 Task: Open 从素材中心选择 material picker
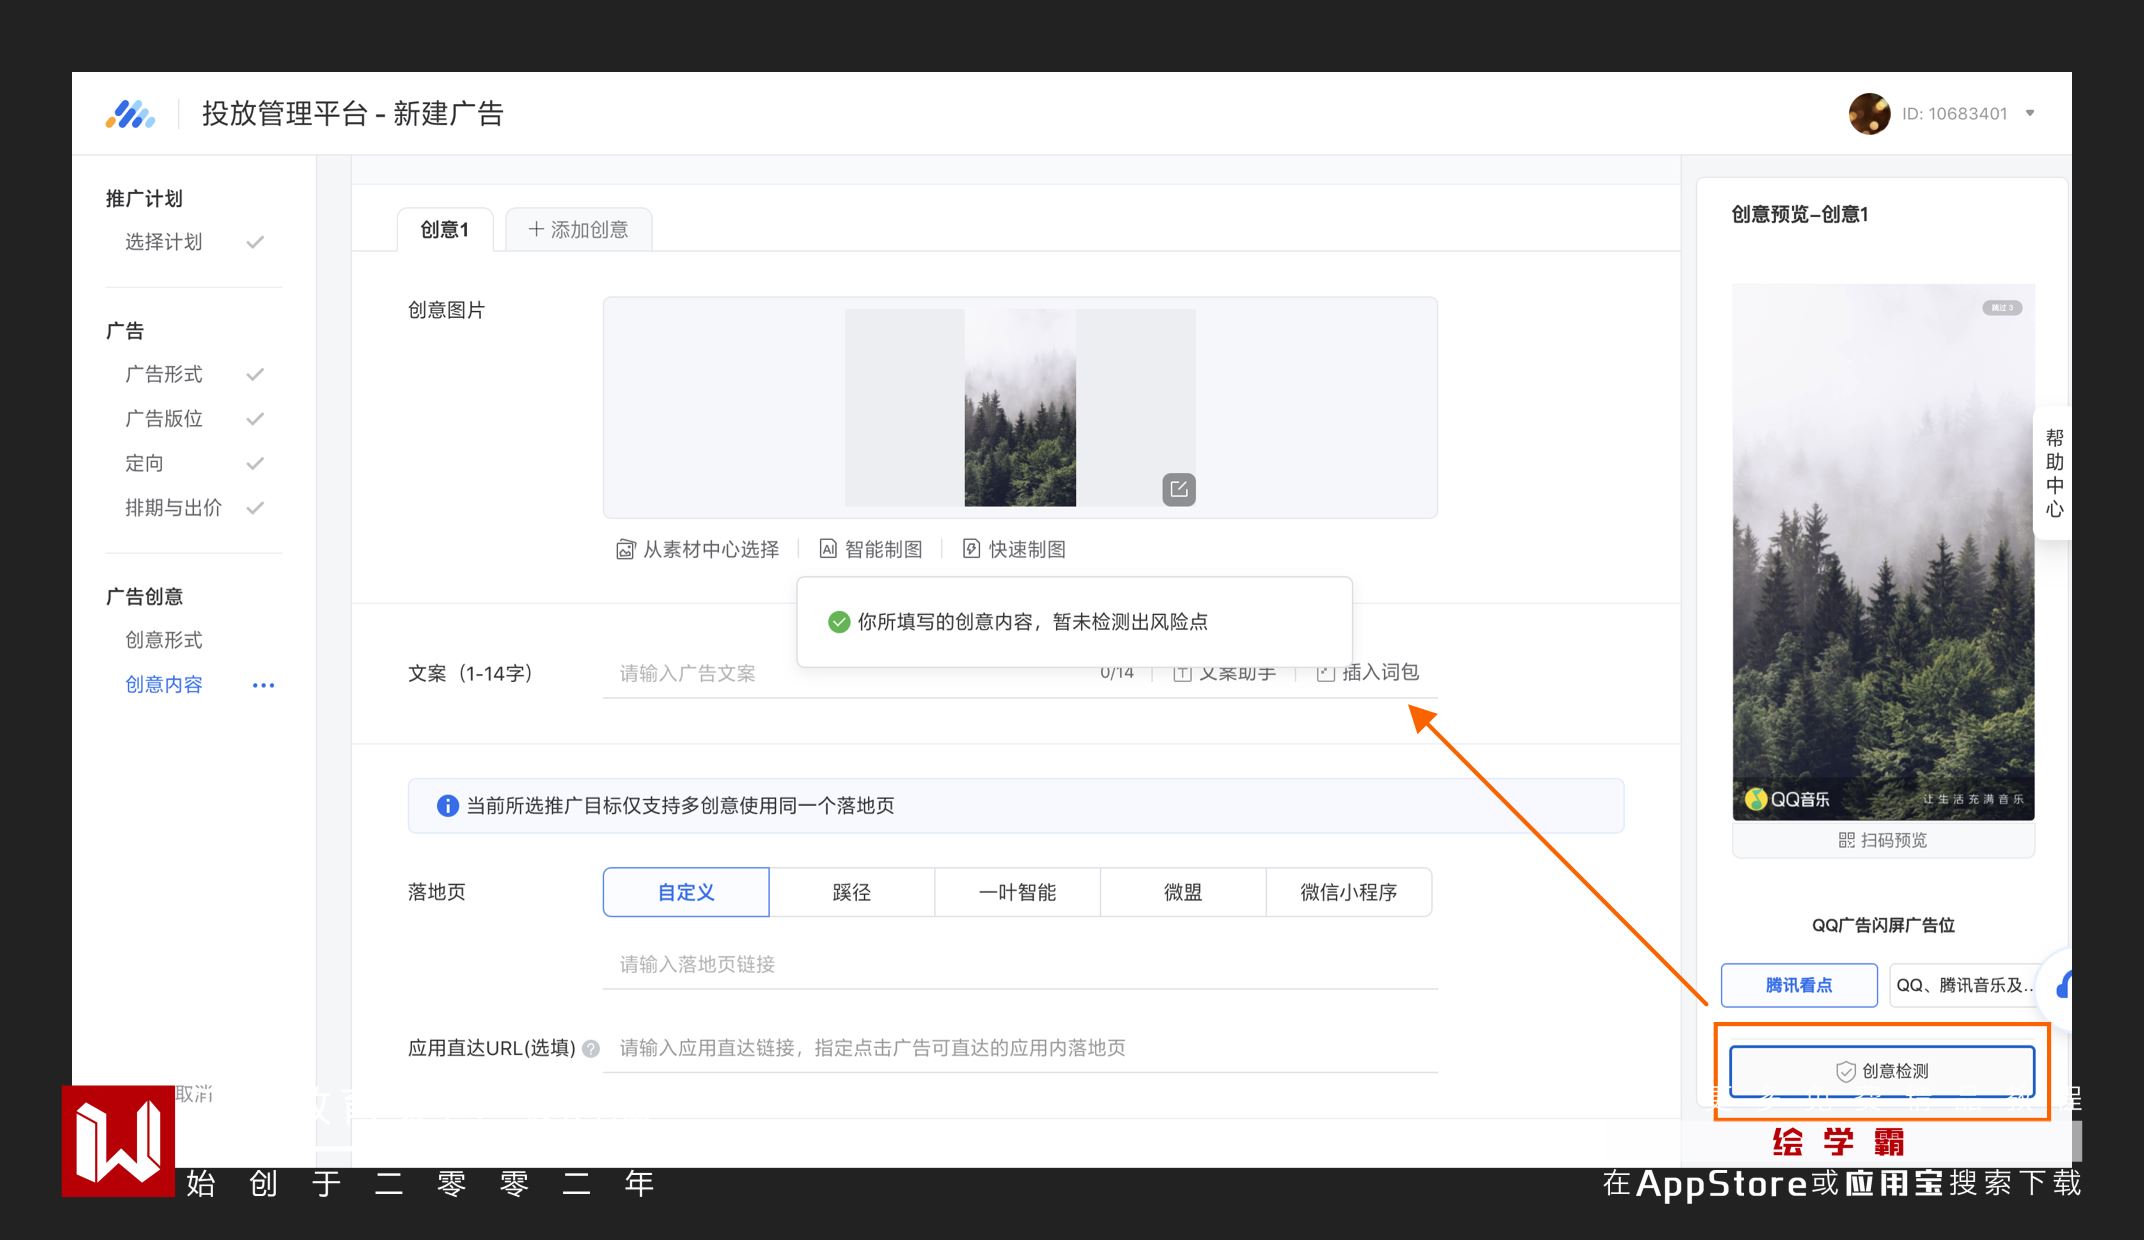698,549
